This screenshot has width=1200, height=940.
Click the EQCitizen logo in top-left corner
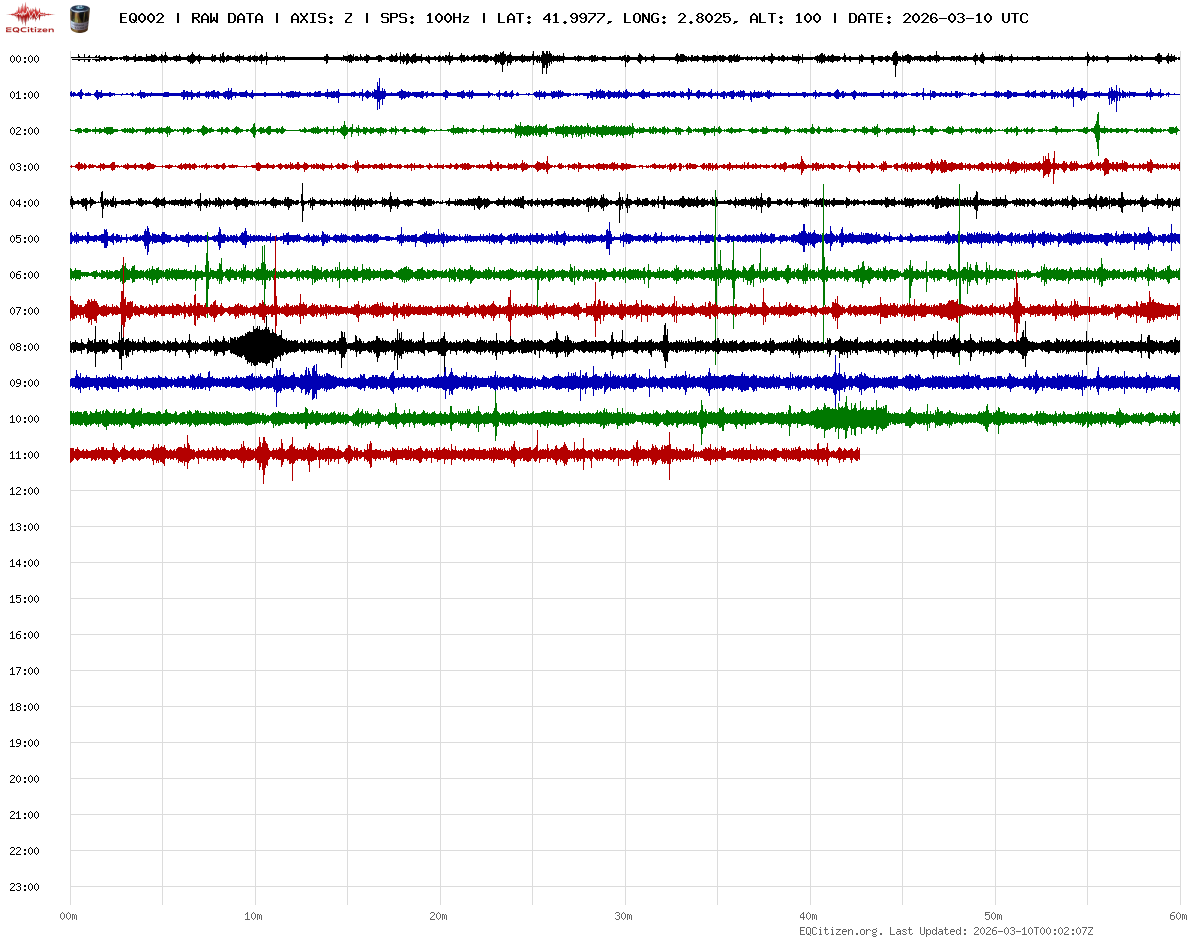tap(30, 17)
